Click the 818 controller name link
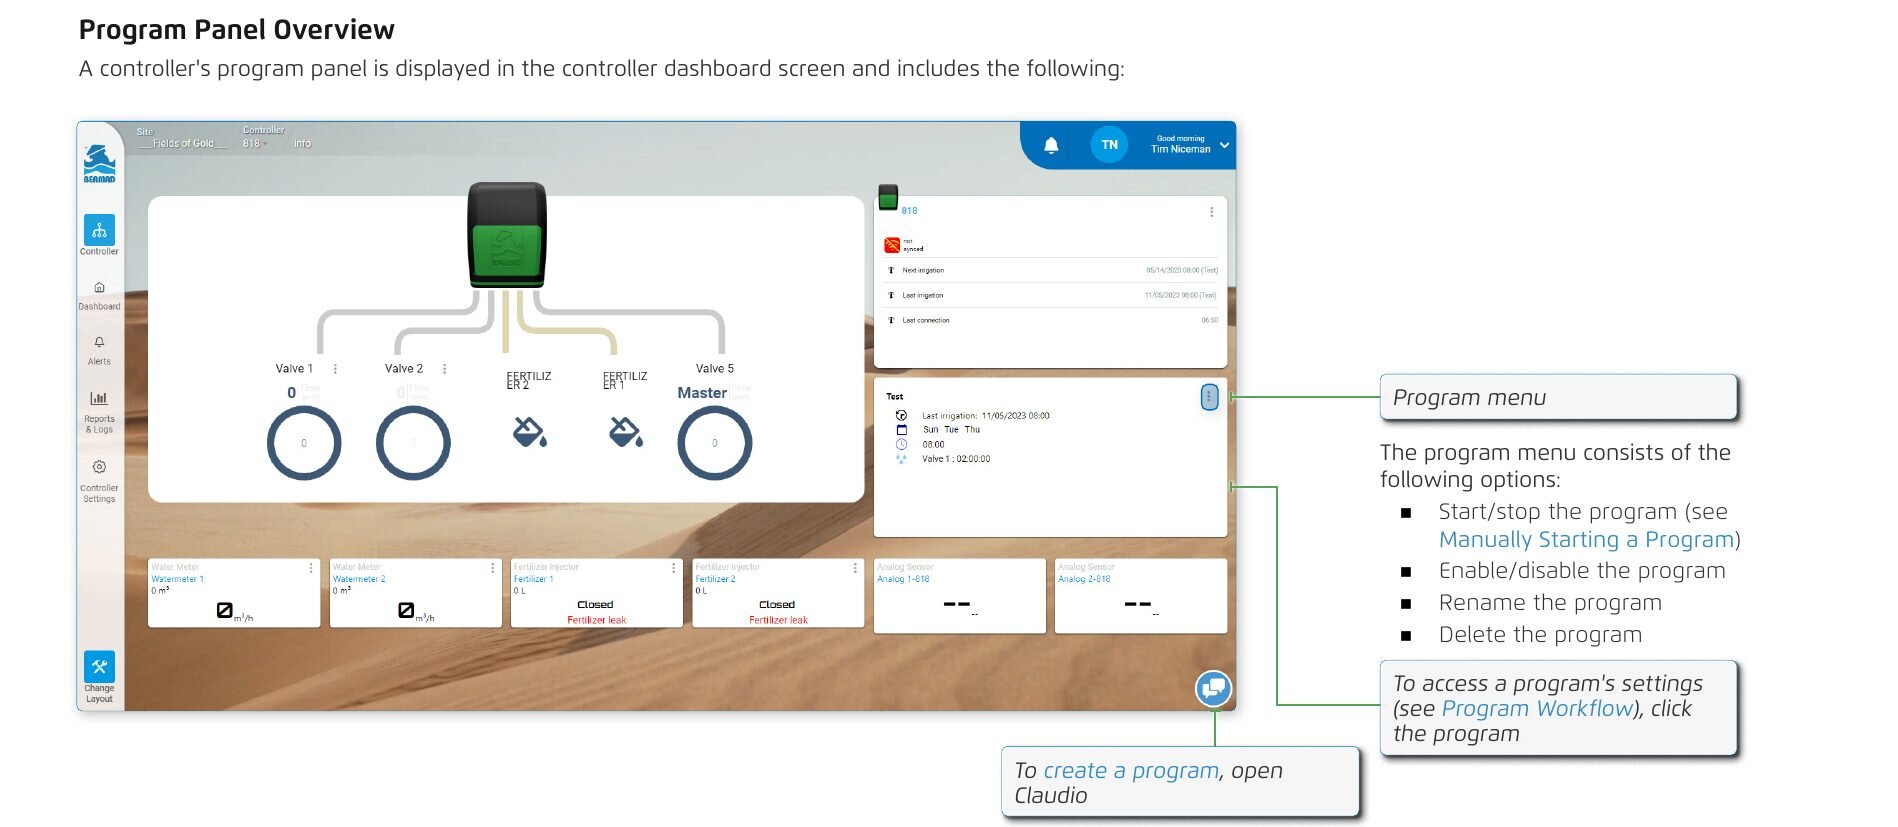1898x827 pixels. click(909, 211)
